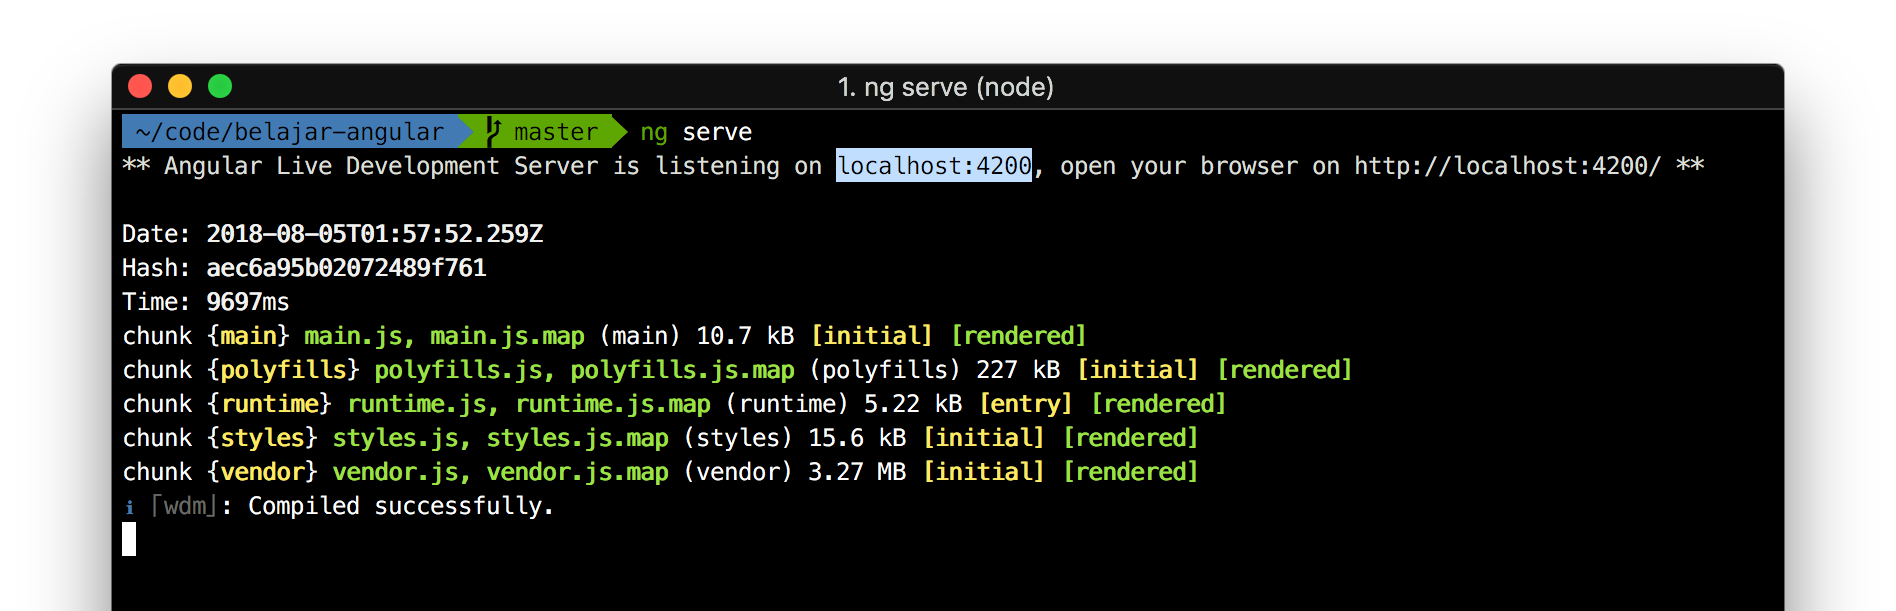Viewport: 1896px width, 611px height.
Task: Click the red close window button
Action: click(140, 87)
